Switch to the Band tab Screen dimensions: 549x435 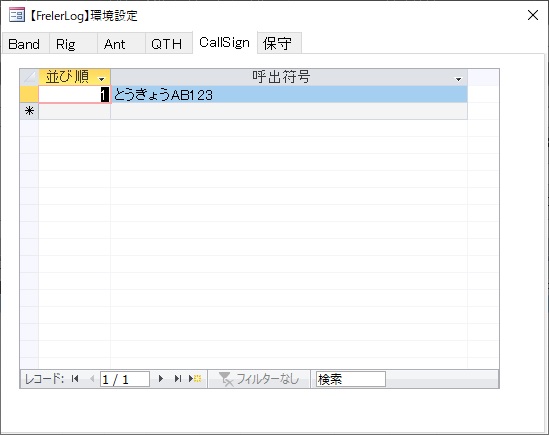coord(24,44)
